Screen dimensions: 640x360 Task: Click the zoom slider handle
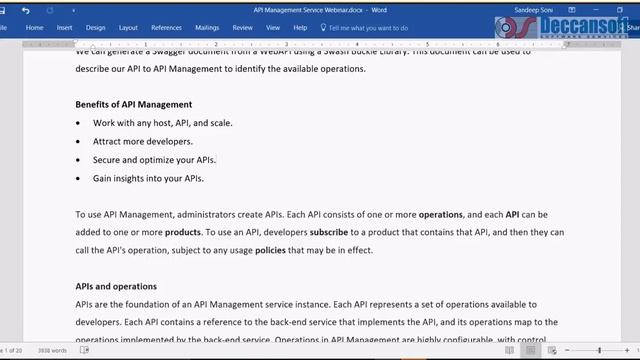pos(599,350)
